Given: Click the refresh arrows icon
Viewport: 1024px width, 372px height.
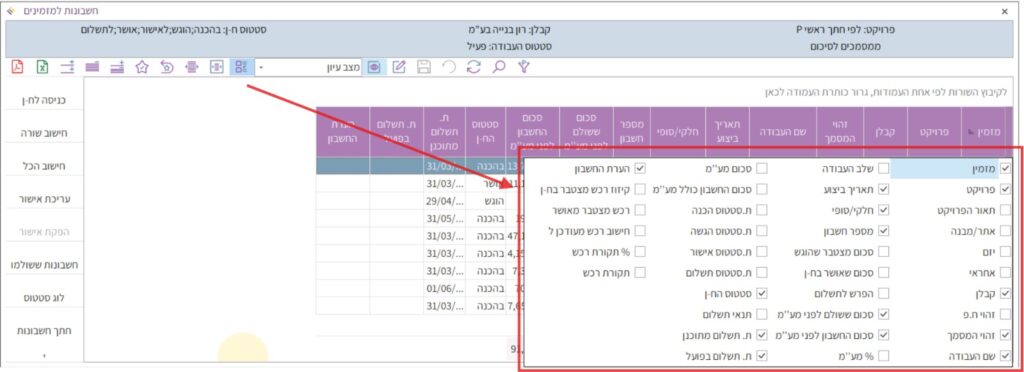Looking at the screenshot, I should coord(473,67).
